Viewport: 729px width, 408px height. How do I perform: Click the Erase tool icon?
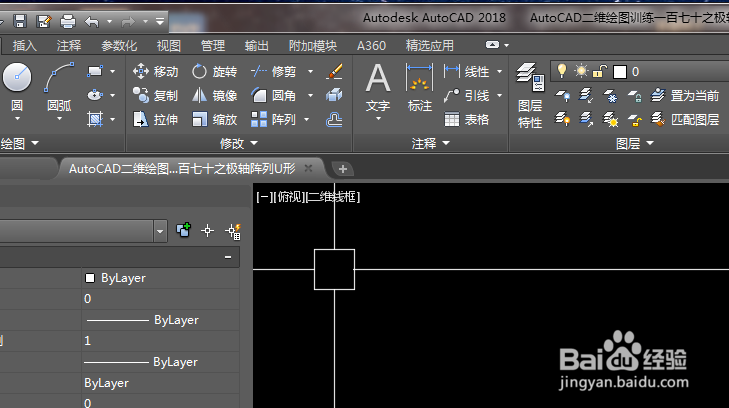tap(334, 72)
